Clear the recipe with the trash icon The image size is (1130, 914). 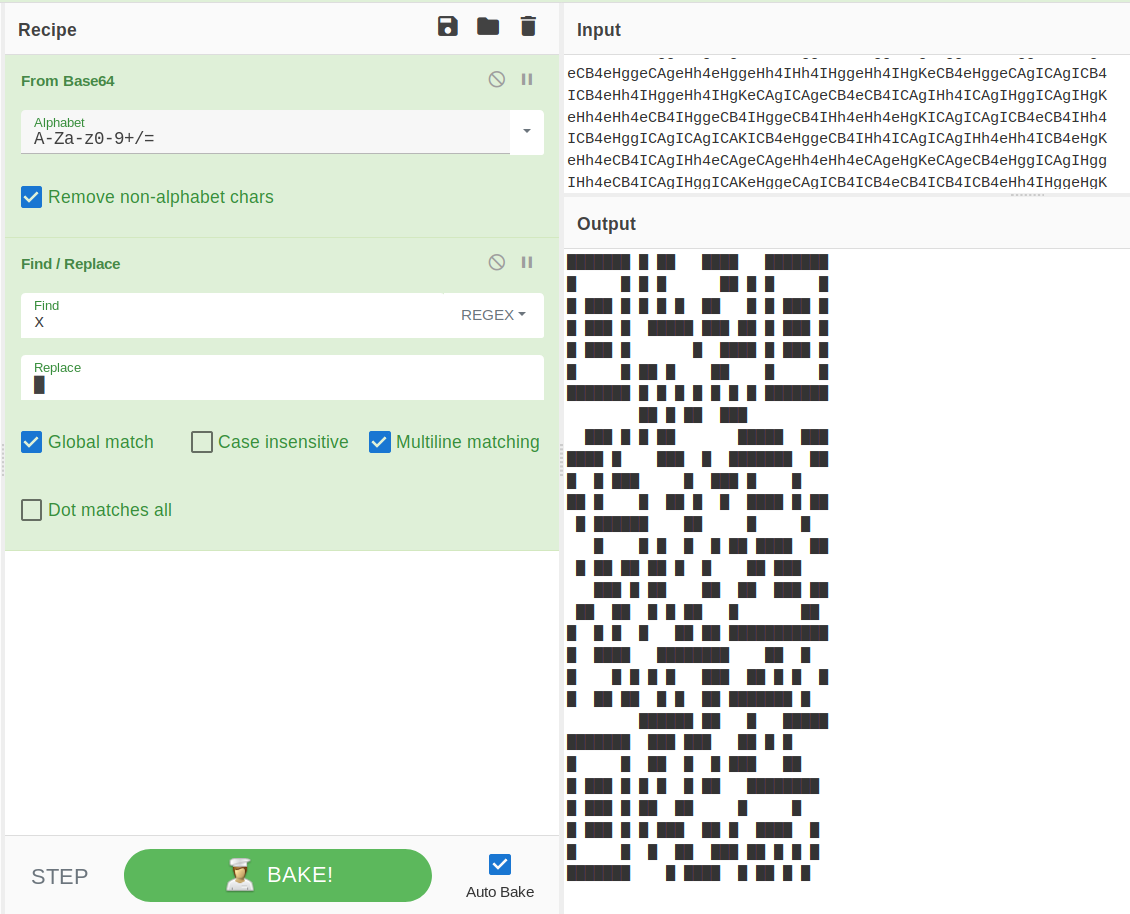527,26
